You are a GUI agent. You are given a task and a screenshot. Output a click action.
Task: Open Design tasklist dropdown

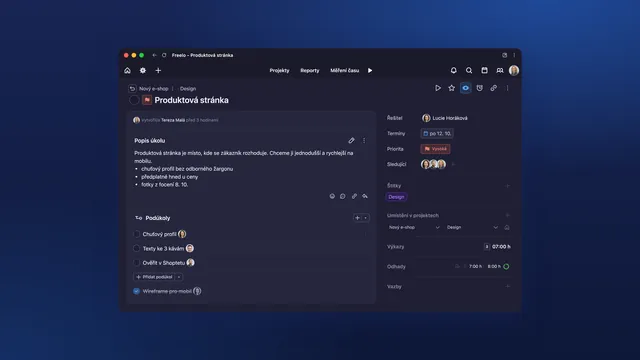pyautogui.click(x=472, y=227)
